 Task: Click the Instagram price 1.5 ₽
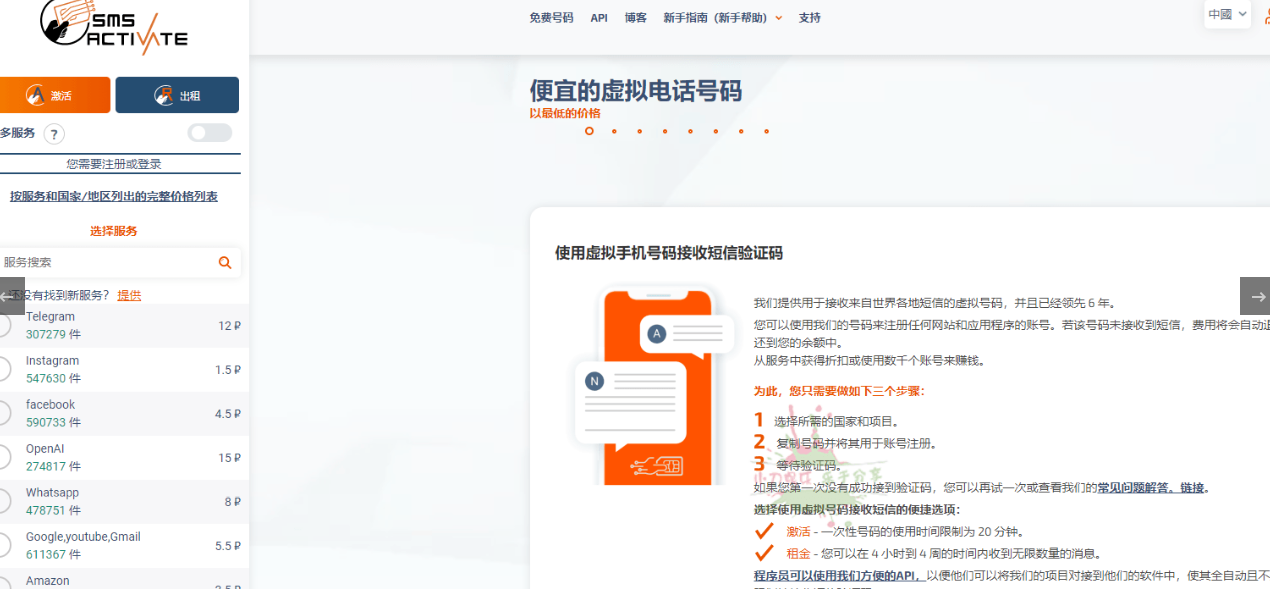(228, 370)
